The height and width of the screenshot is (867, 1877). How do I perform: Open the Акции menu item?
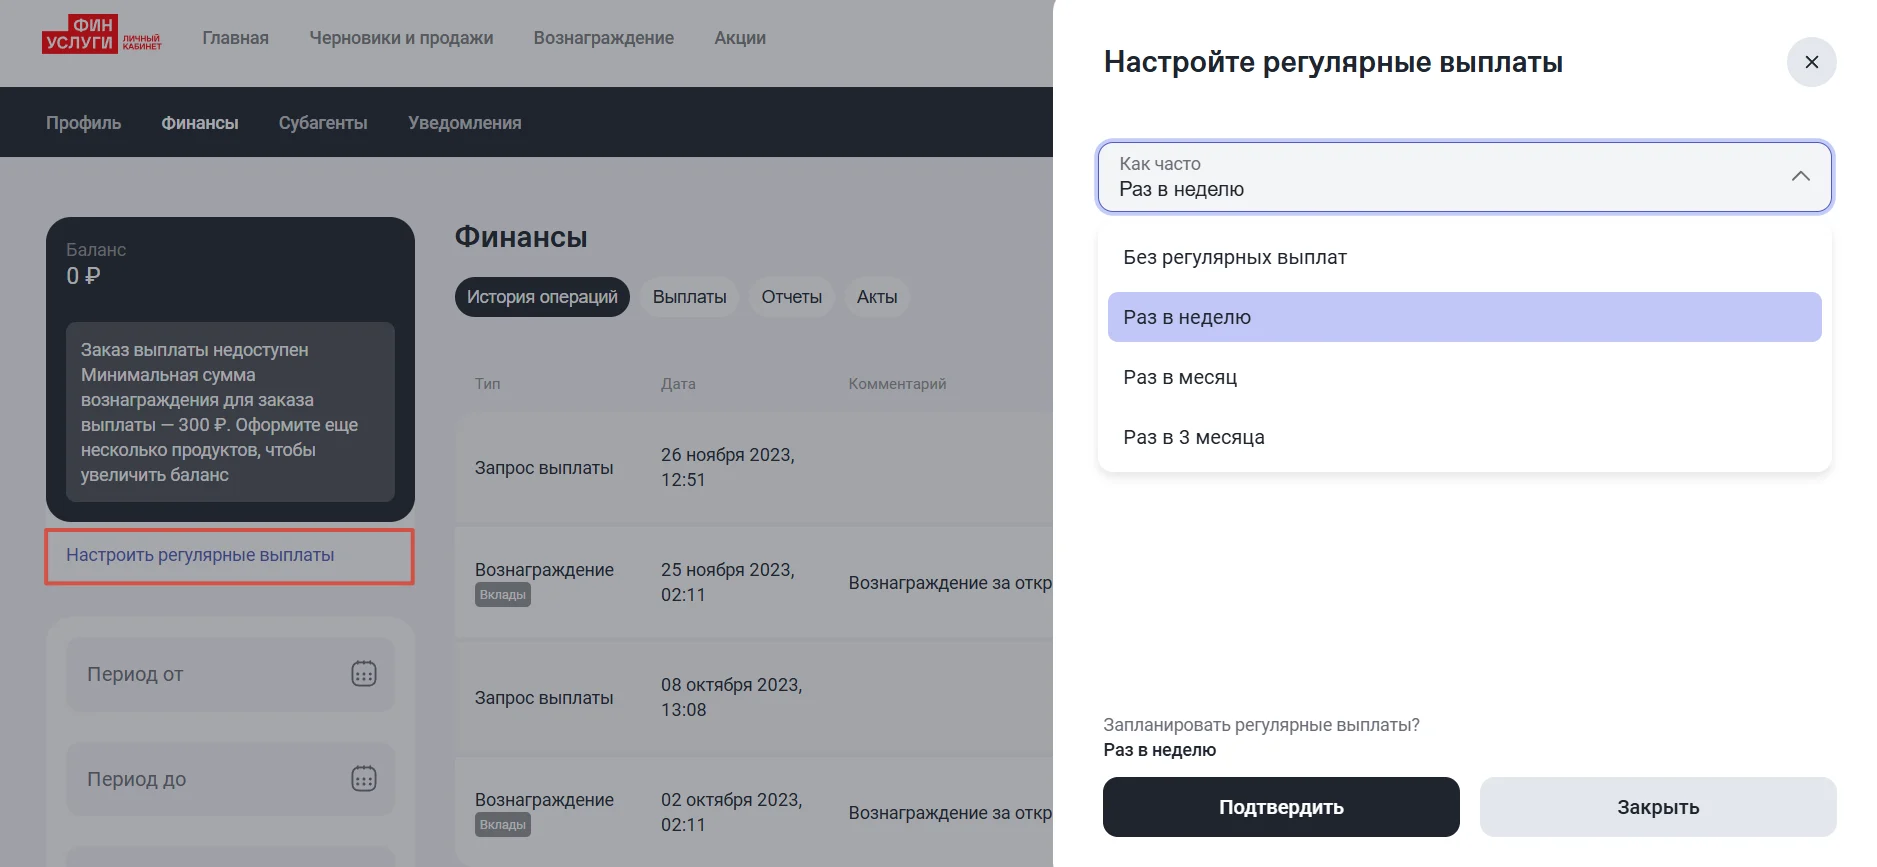click(x=740, y=38)
